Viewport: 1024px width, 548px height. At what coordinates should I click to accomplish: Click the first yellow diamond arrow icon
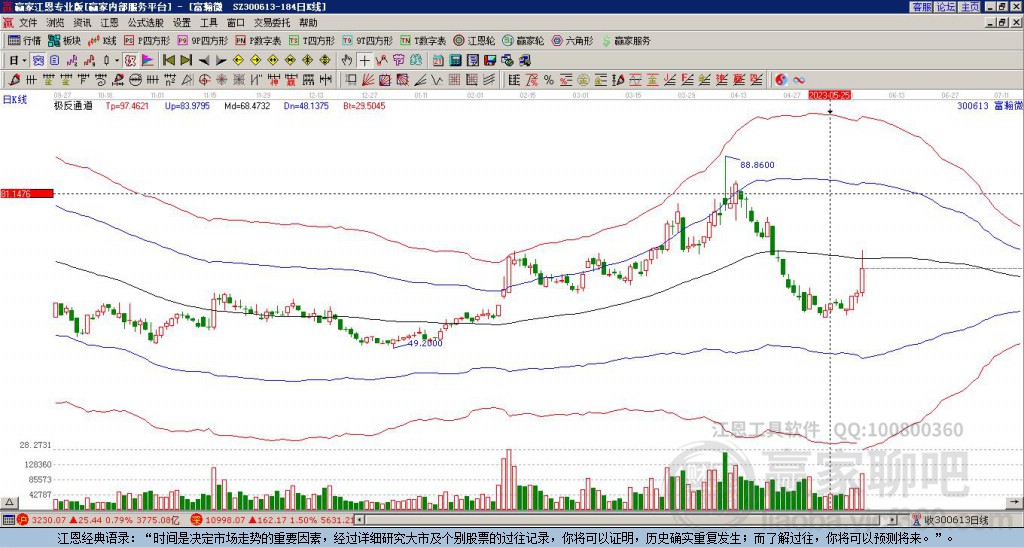click(238, 61)
